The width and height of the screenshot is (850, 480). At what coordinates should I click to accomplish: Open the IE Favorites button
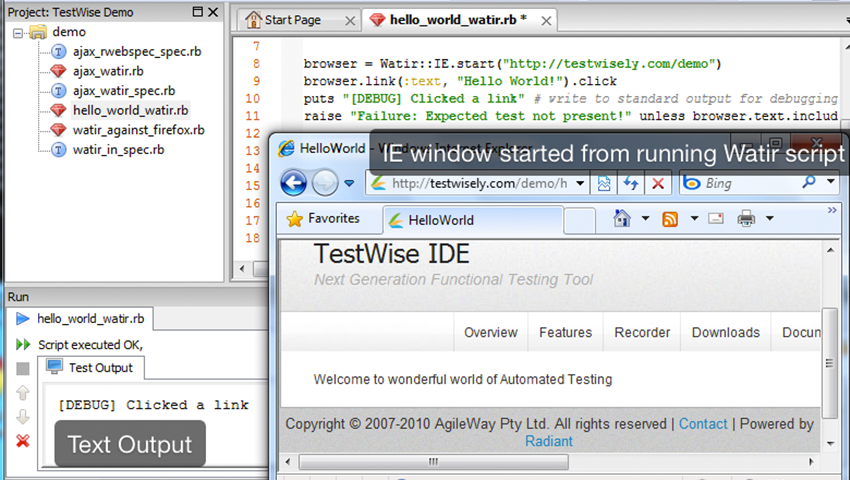(x=322, y=219)
